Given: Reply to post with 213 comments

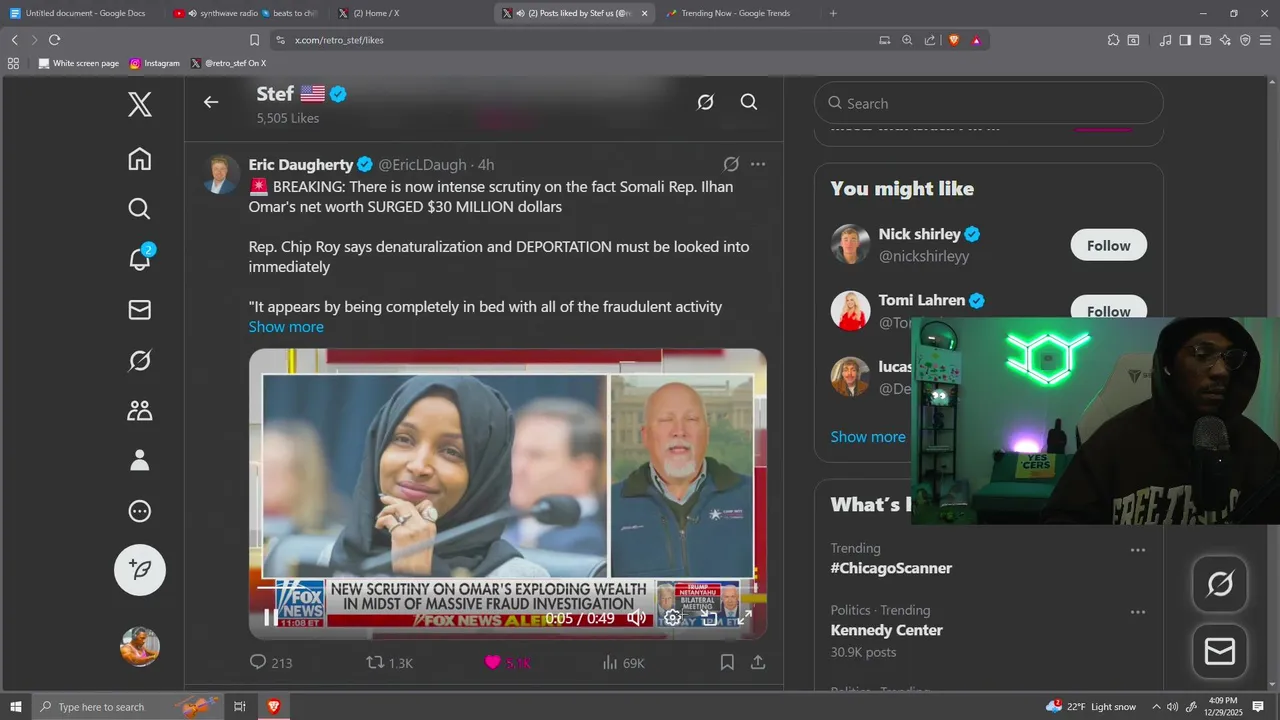Looking at the screenshot, I should point(270,662).
